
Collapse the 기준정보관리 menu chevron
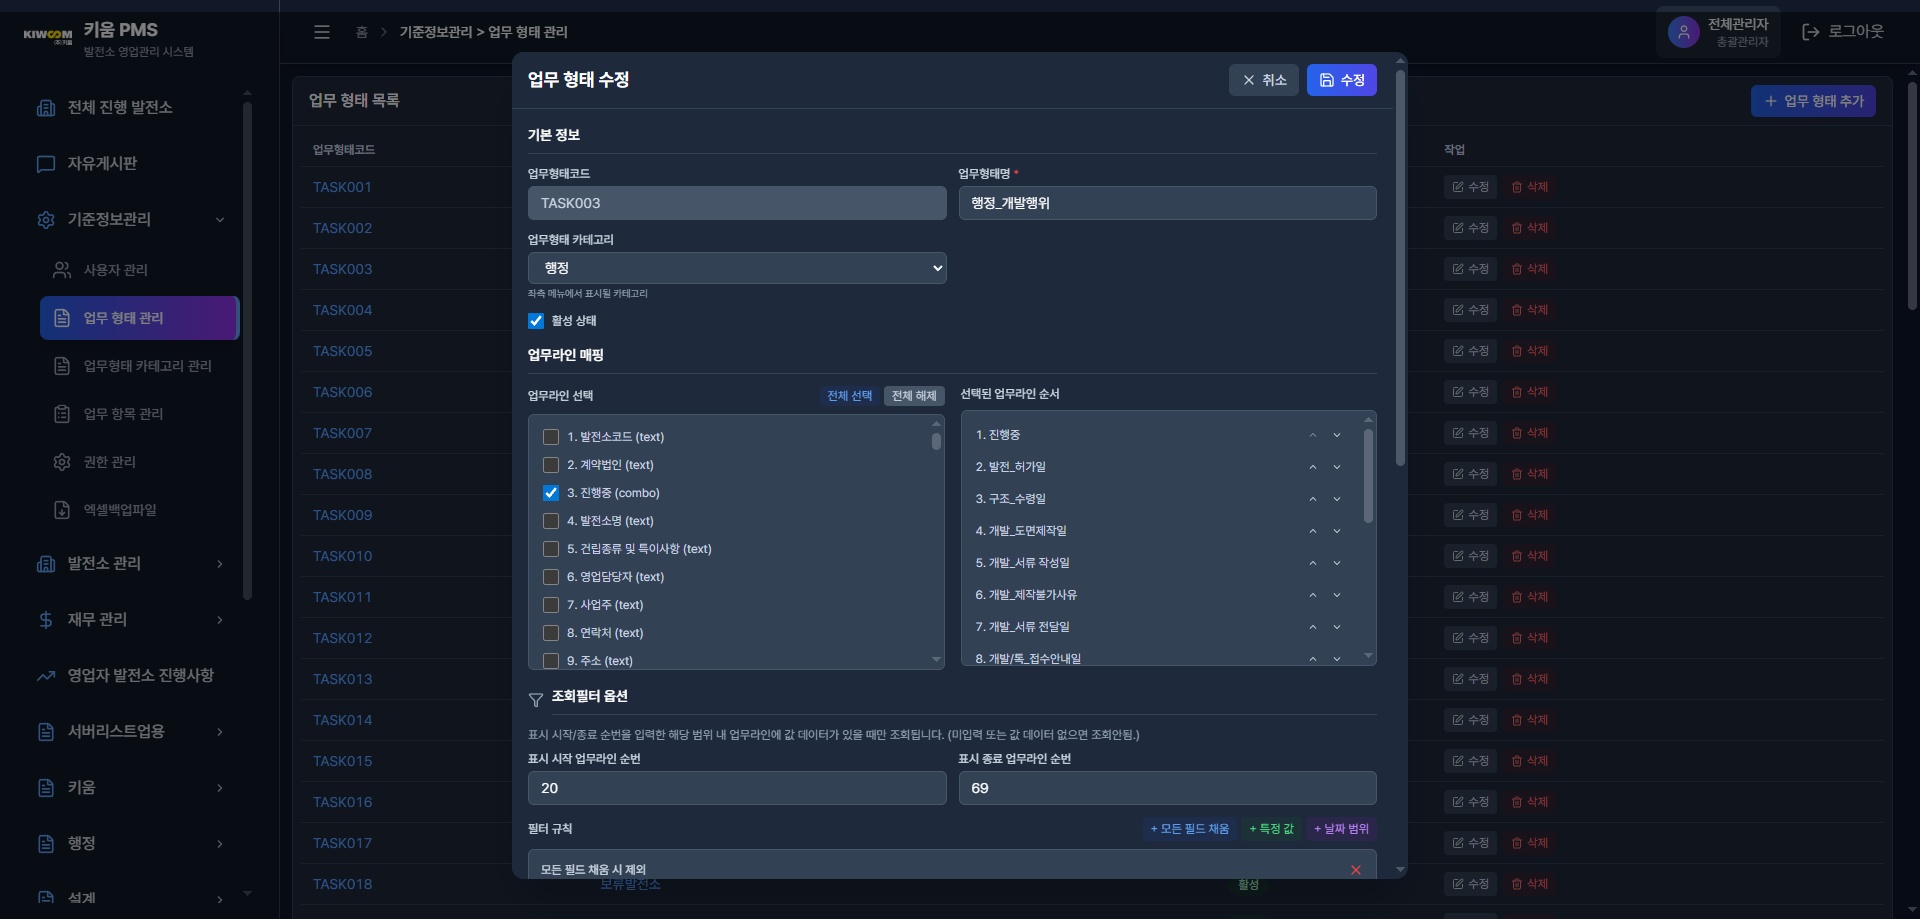pyautogui.click(x=220, y=220)
